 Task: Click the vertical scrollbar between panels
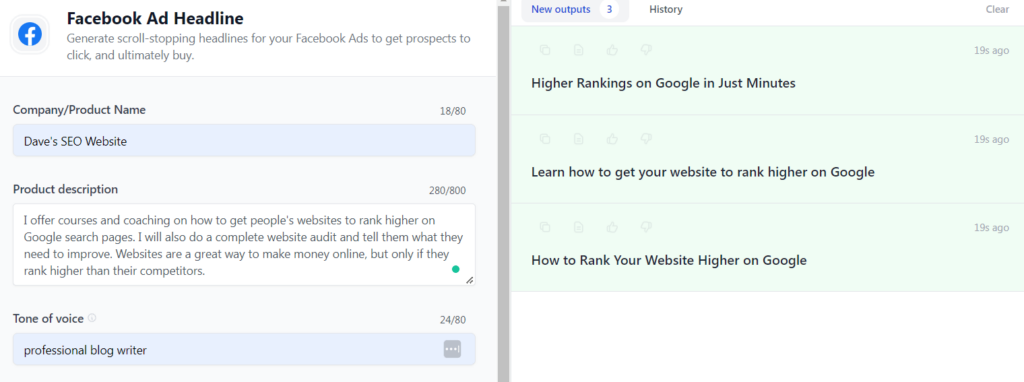pyautogui.click(x=503, y=191)
